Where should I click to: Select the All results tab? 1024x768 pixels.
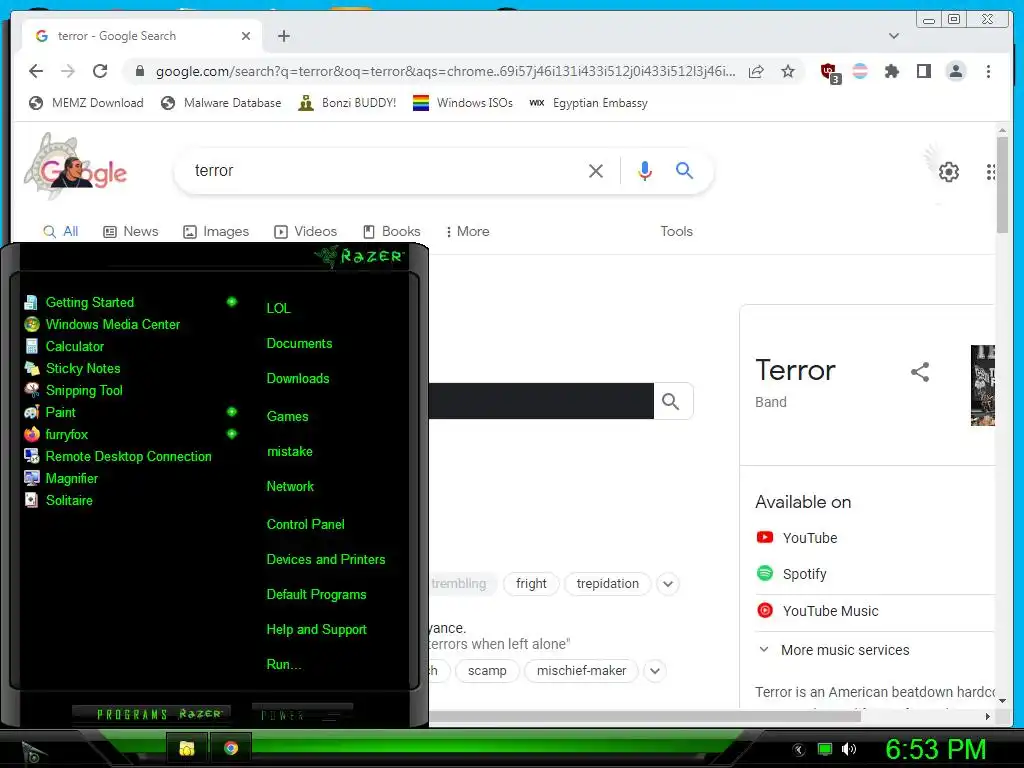click(x=60, y=231)
